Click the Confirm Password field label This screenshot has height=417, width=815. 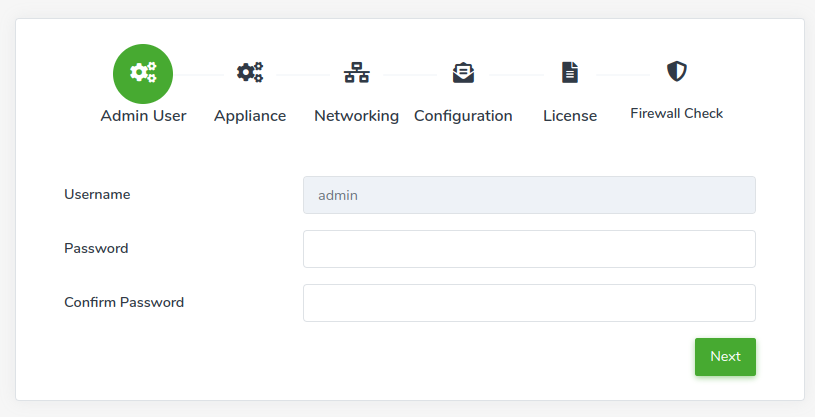(x=124, y=303)
